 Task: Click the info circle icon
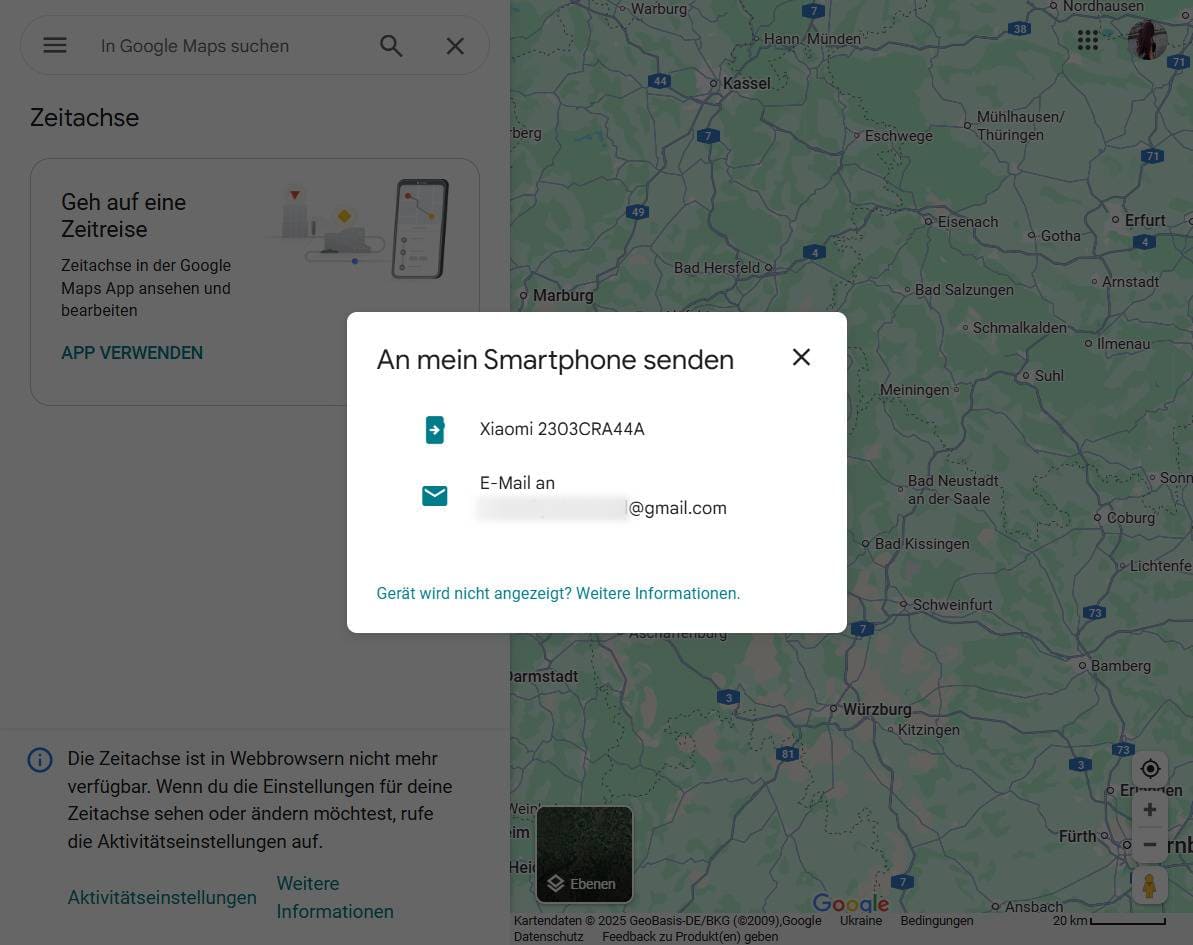click(x=40, y=759)
